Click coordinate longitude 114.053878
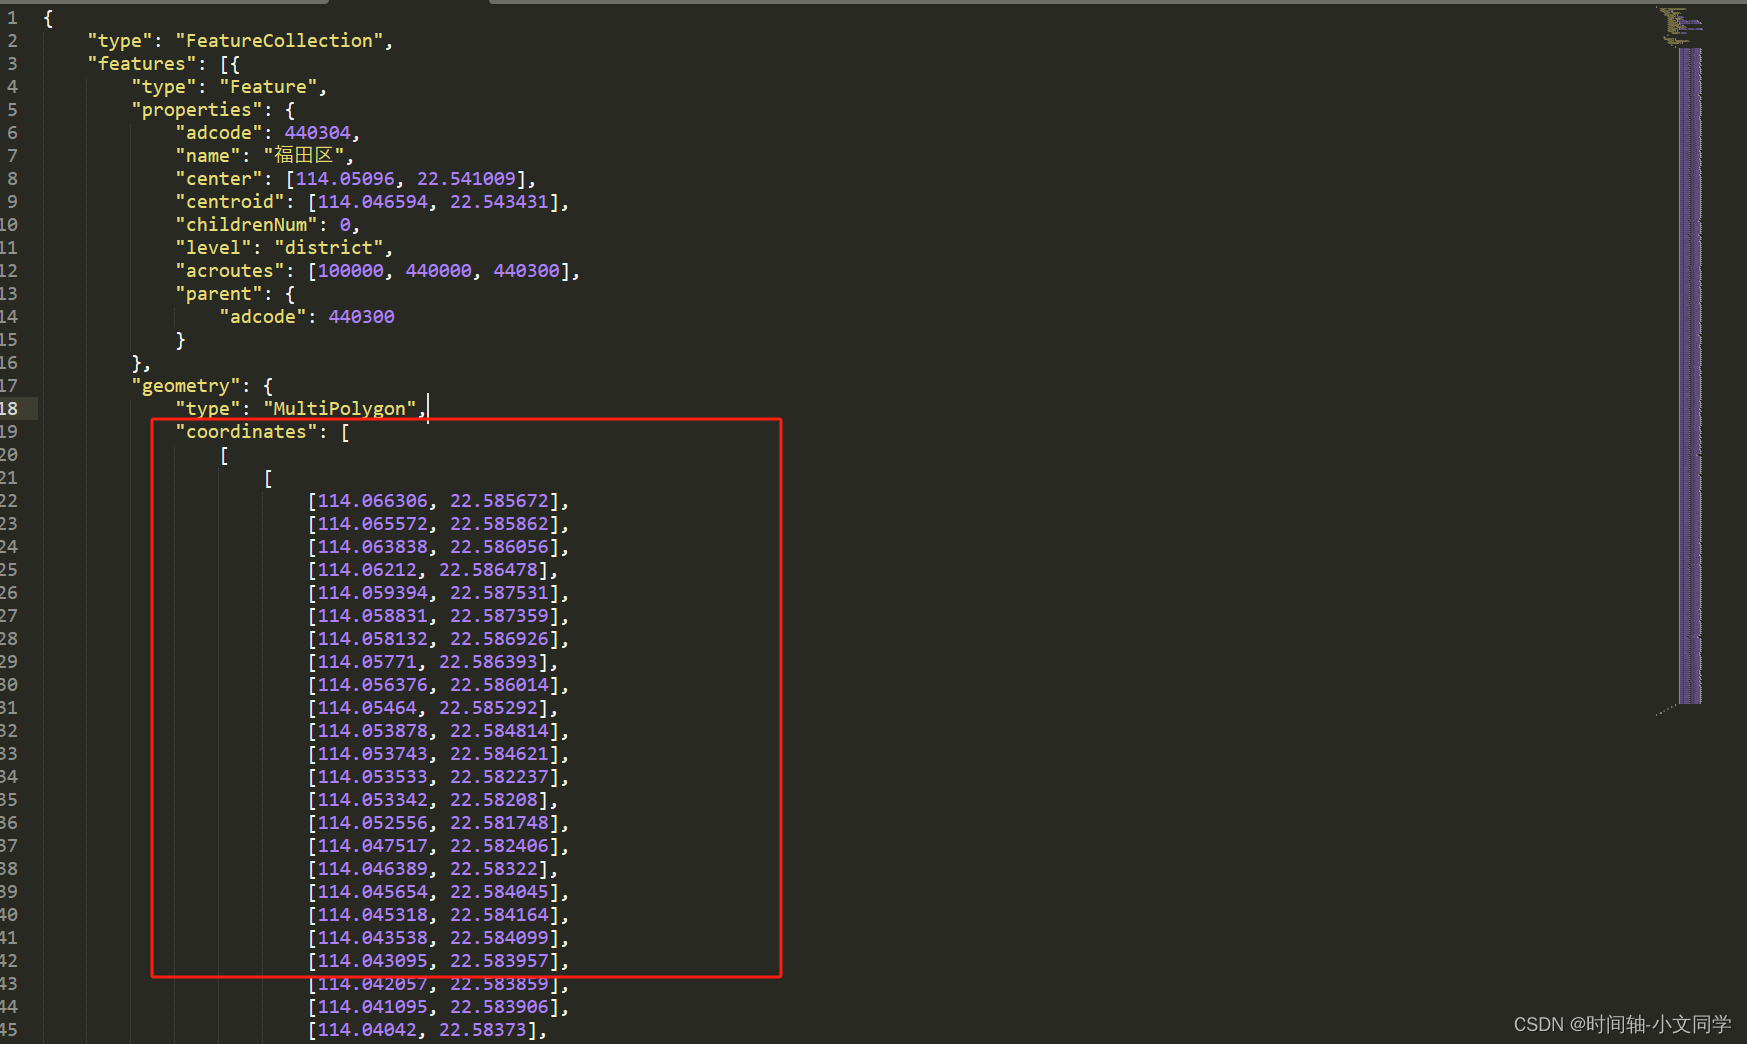Image resolution: width=1747 pixels, height=1044 pixels. (x=372, y=731)
